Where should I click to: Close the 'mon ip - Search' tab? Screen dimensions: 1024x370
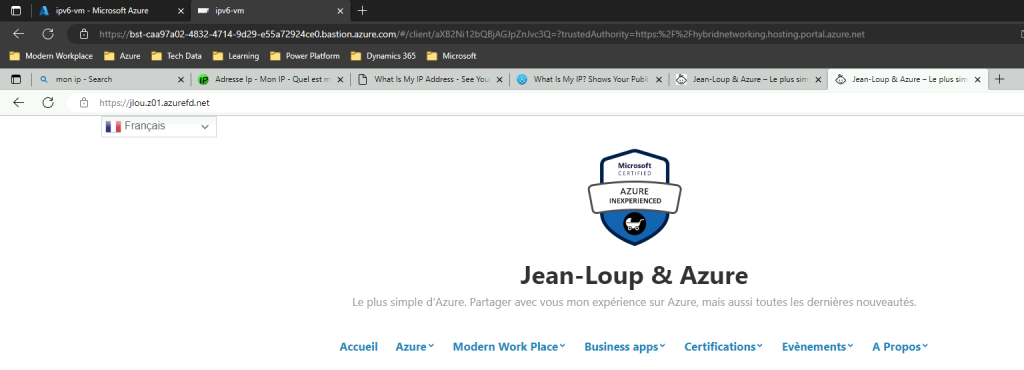coord(182,80)
